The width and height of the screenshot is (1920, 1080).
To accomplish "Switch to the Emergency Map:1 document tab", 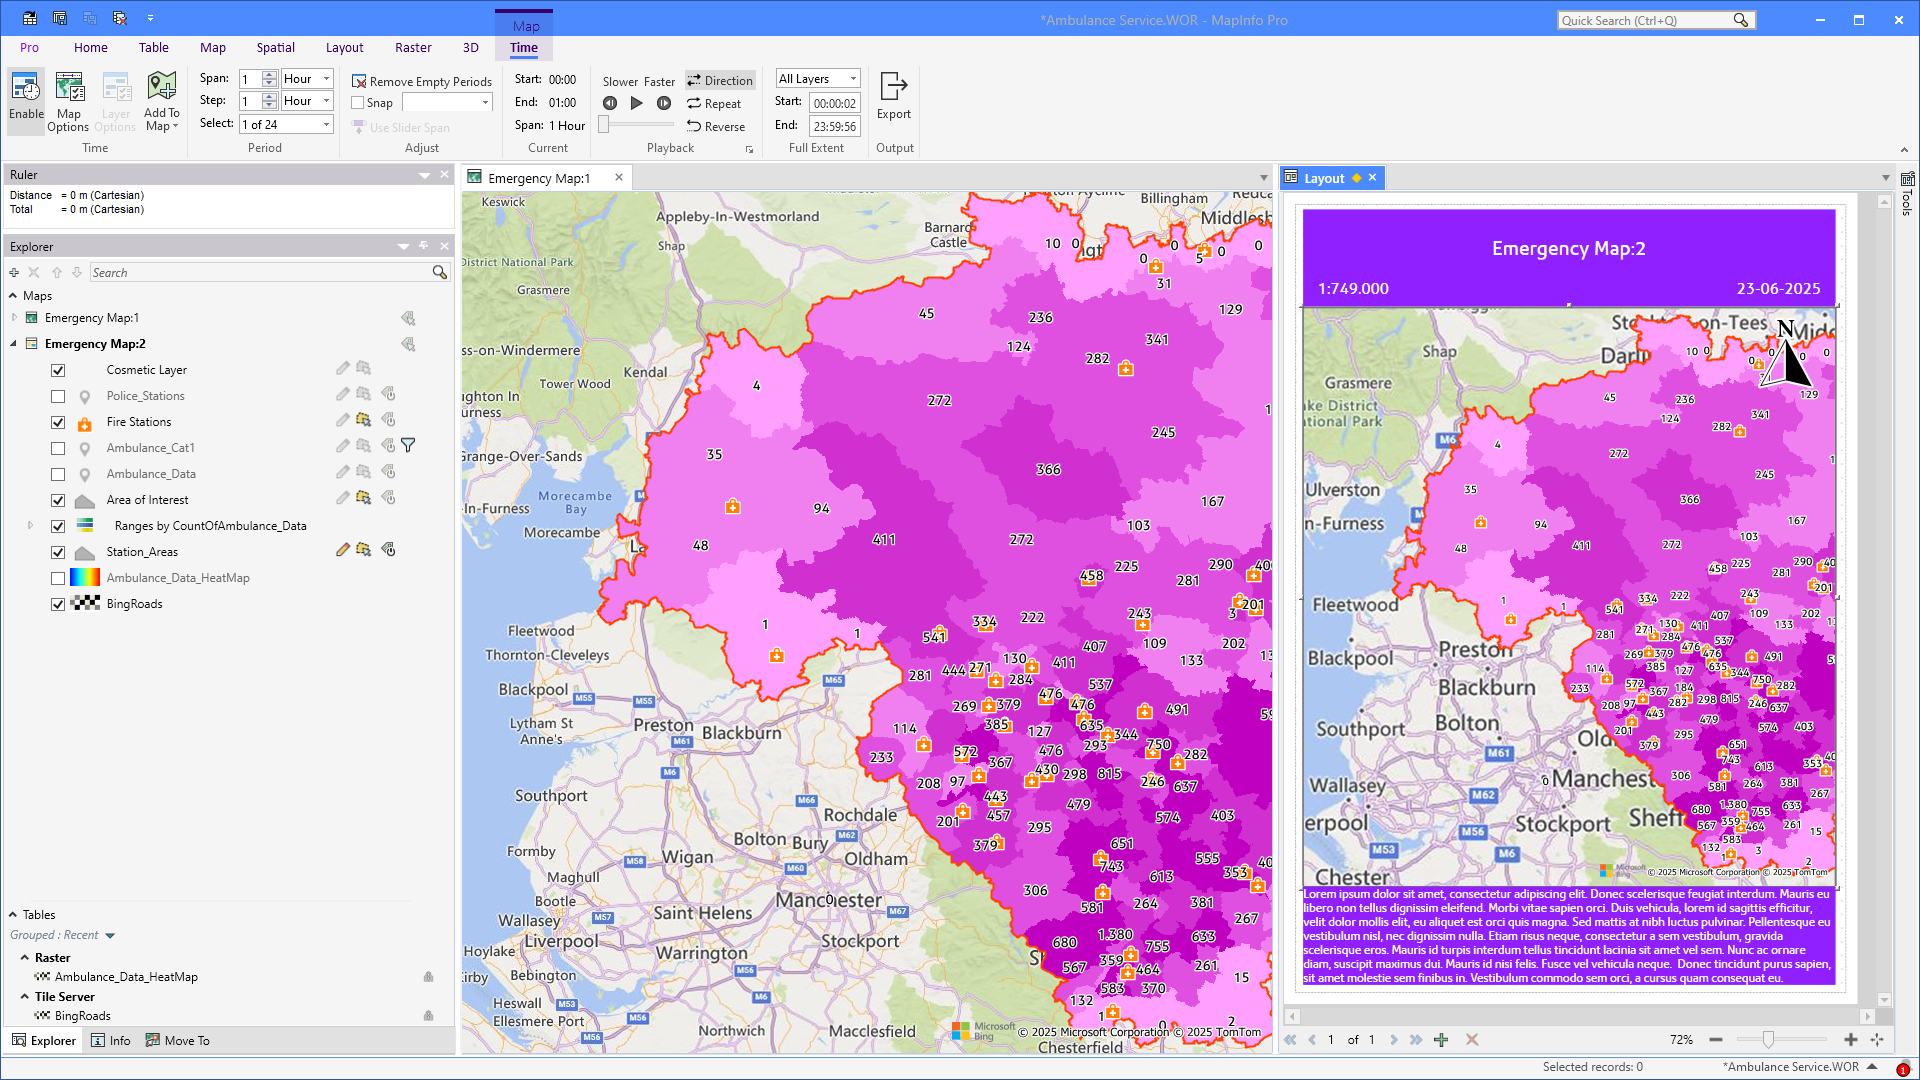I will pyautogui.click(x=539, y=179).
